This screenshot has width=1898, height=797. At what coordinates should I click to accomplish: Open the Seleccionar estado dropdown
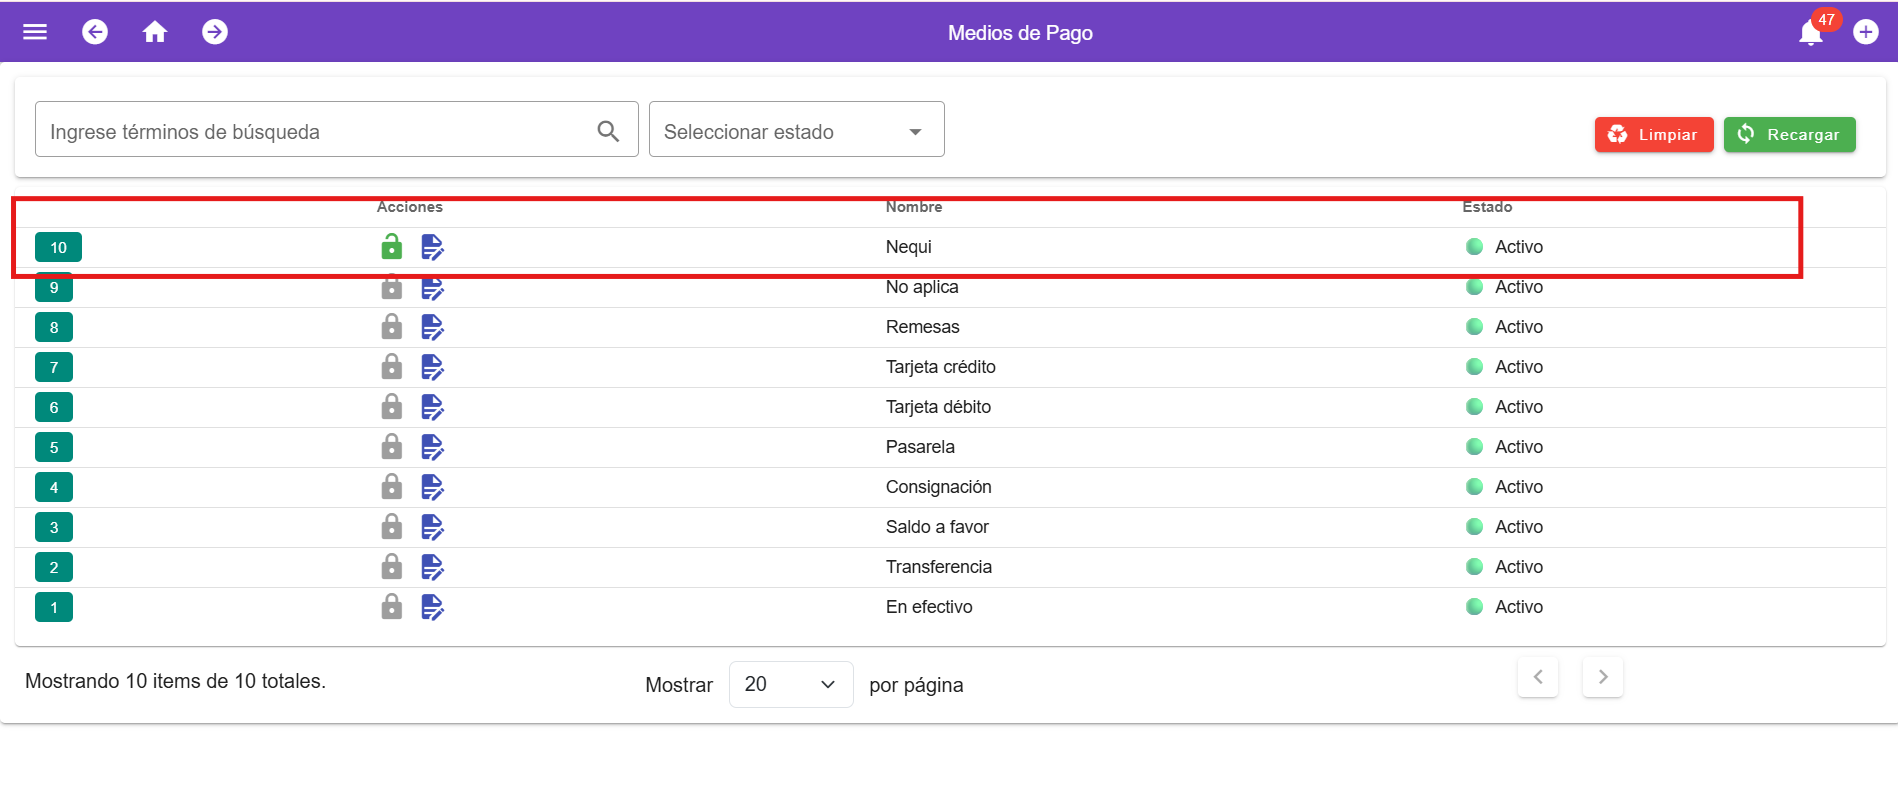(796, 131)
